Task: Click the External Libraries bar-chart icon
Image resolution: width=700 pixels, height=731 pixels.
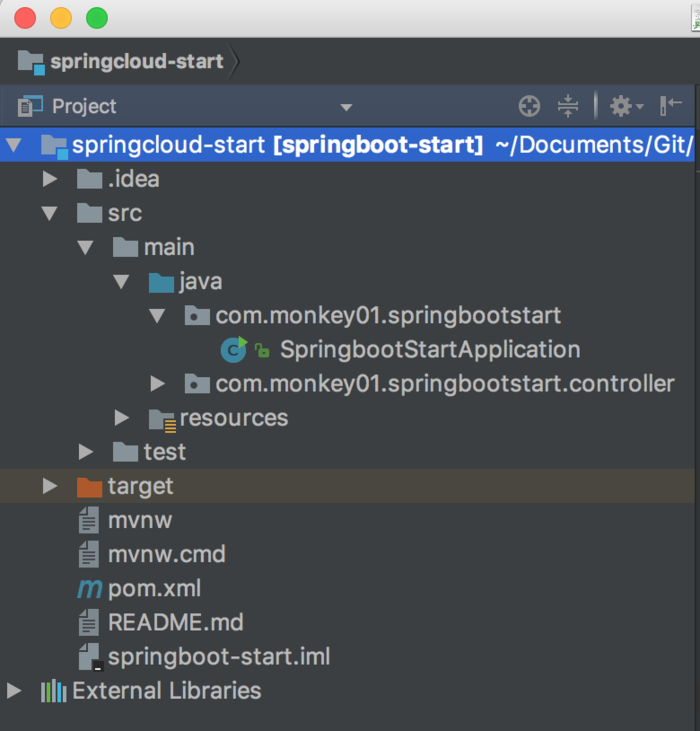Action: [x=54, y=690]
